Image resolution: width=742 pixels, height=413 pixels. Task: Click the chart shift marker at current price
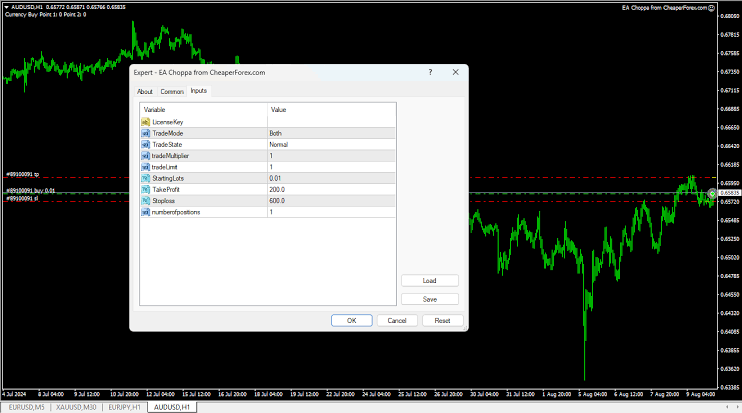point(712,193)
